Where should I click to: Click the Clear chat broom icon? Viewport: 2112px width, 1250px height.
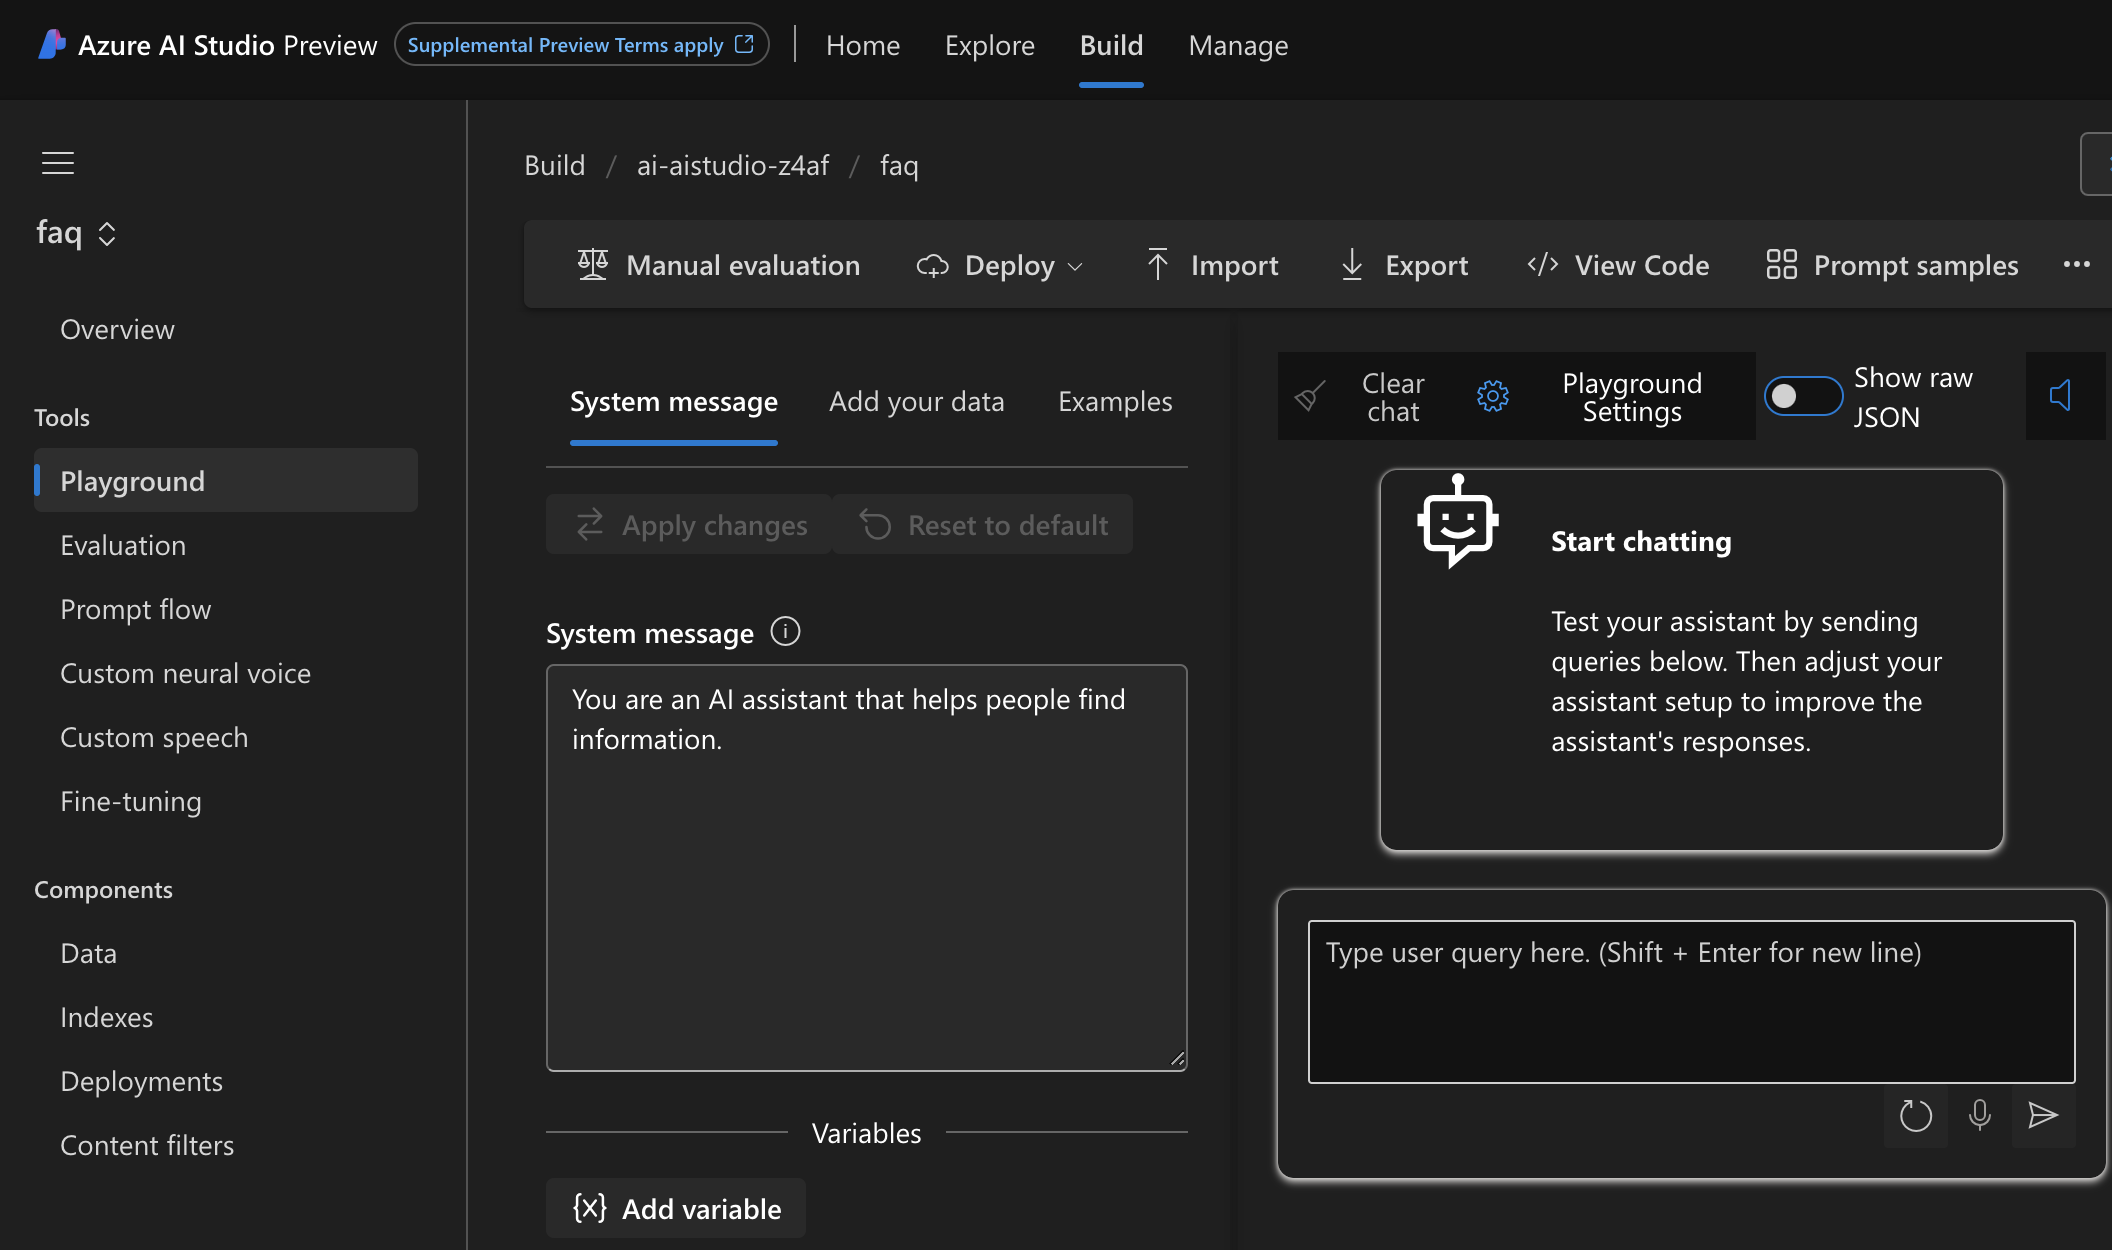click(1309, 396)
